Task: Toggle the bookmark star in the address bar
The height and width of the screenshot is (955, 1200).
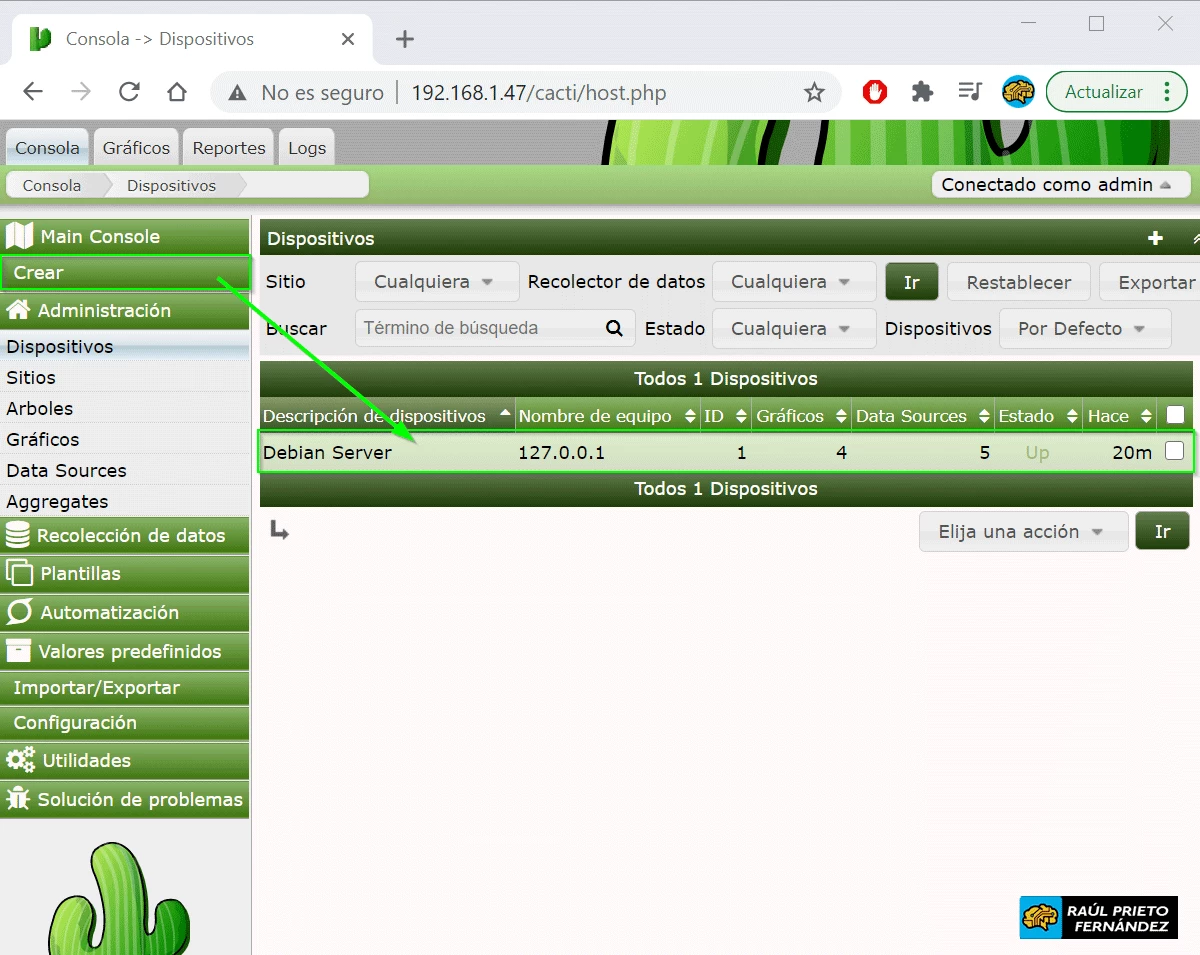Action: coord(814,91)
